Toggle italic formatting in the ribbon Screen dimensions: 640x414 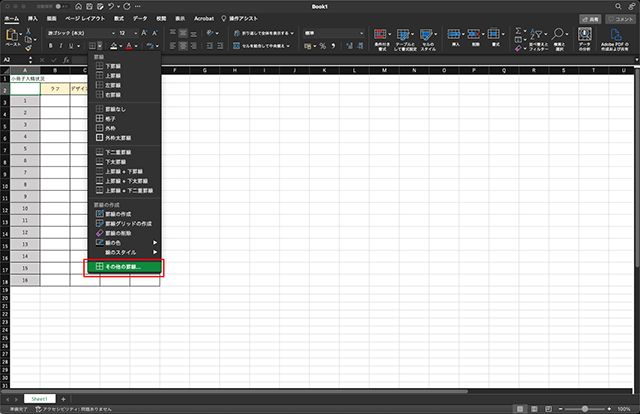pyautogui.click(x=61, y=45)
